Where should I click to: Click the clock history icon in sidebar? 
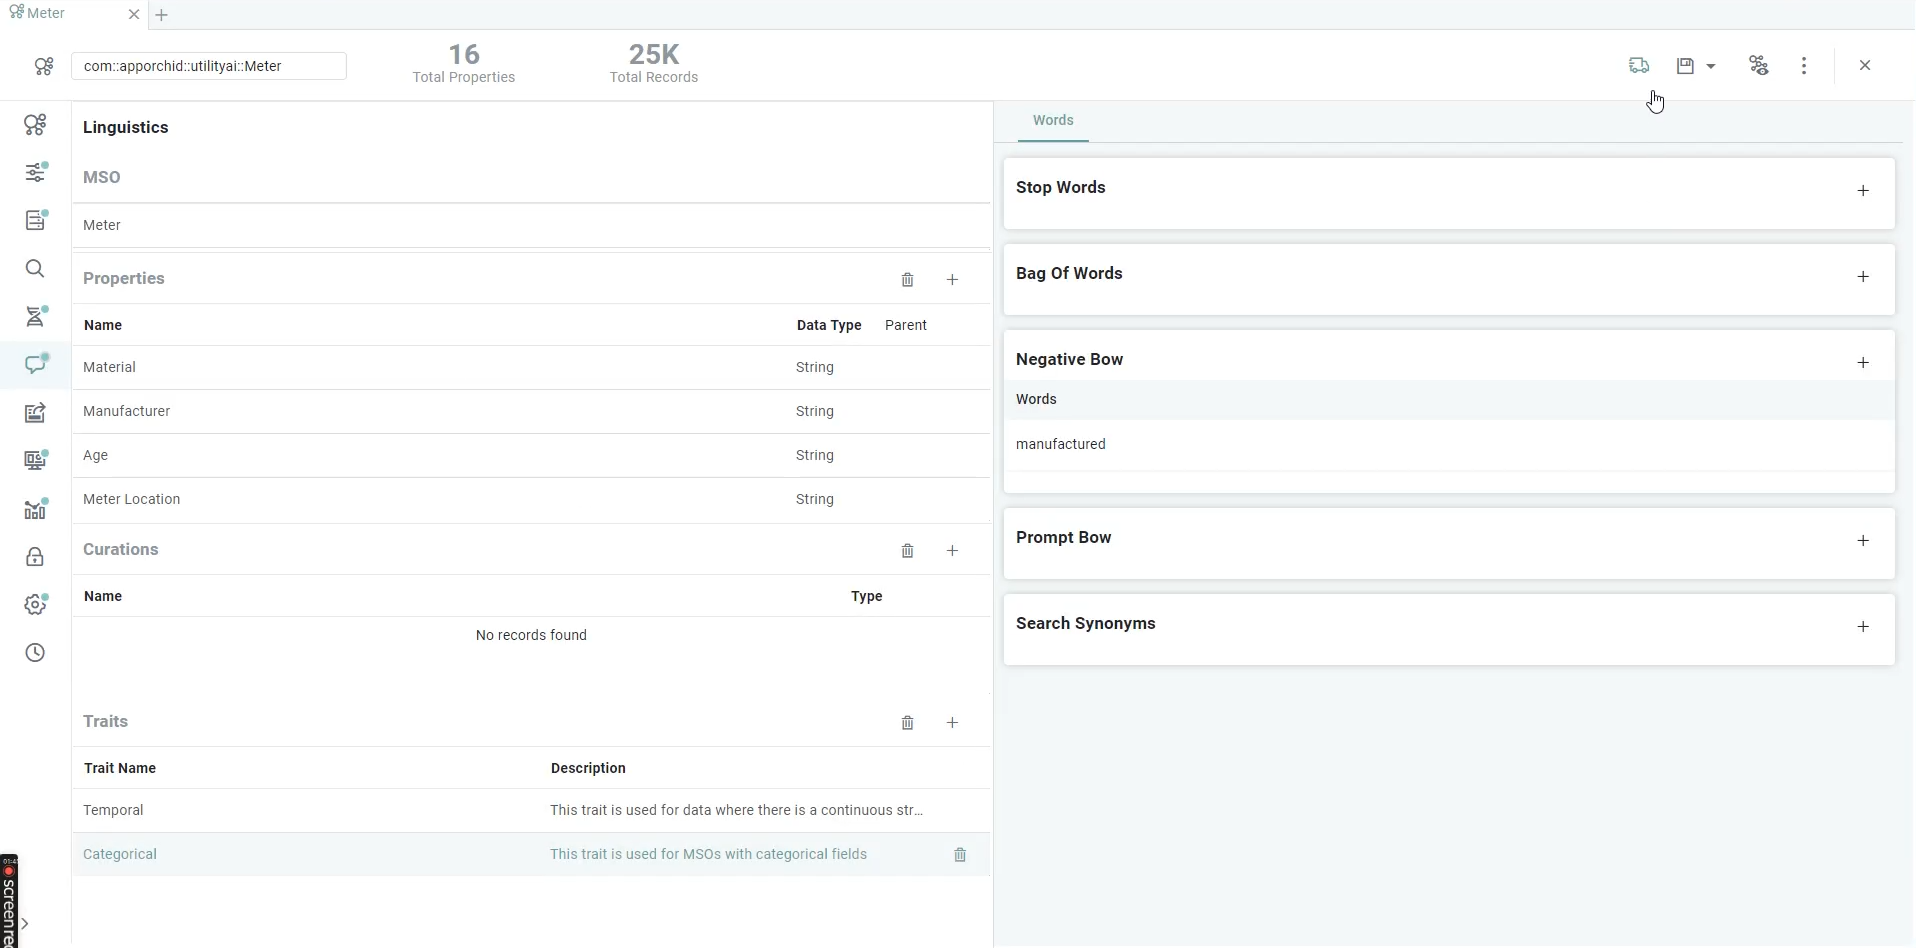coord(36,653)
